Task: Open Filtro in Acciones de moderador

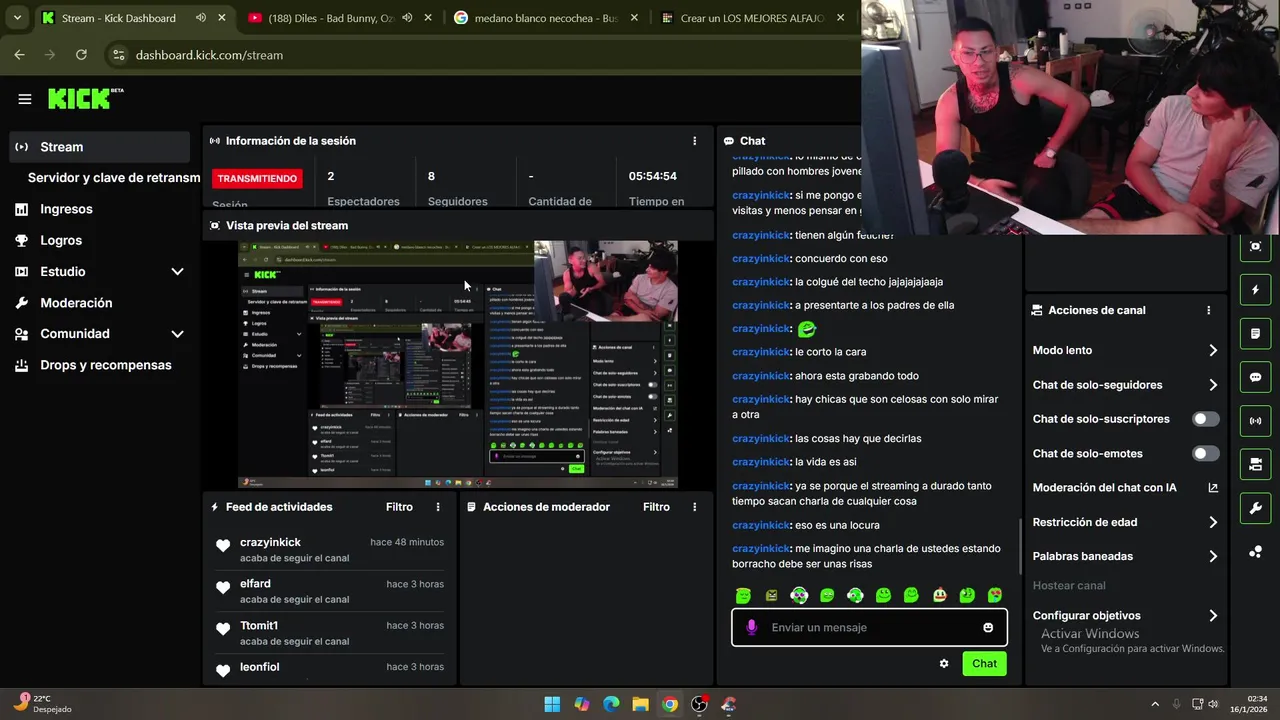Action: click(x=656, y=507)
